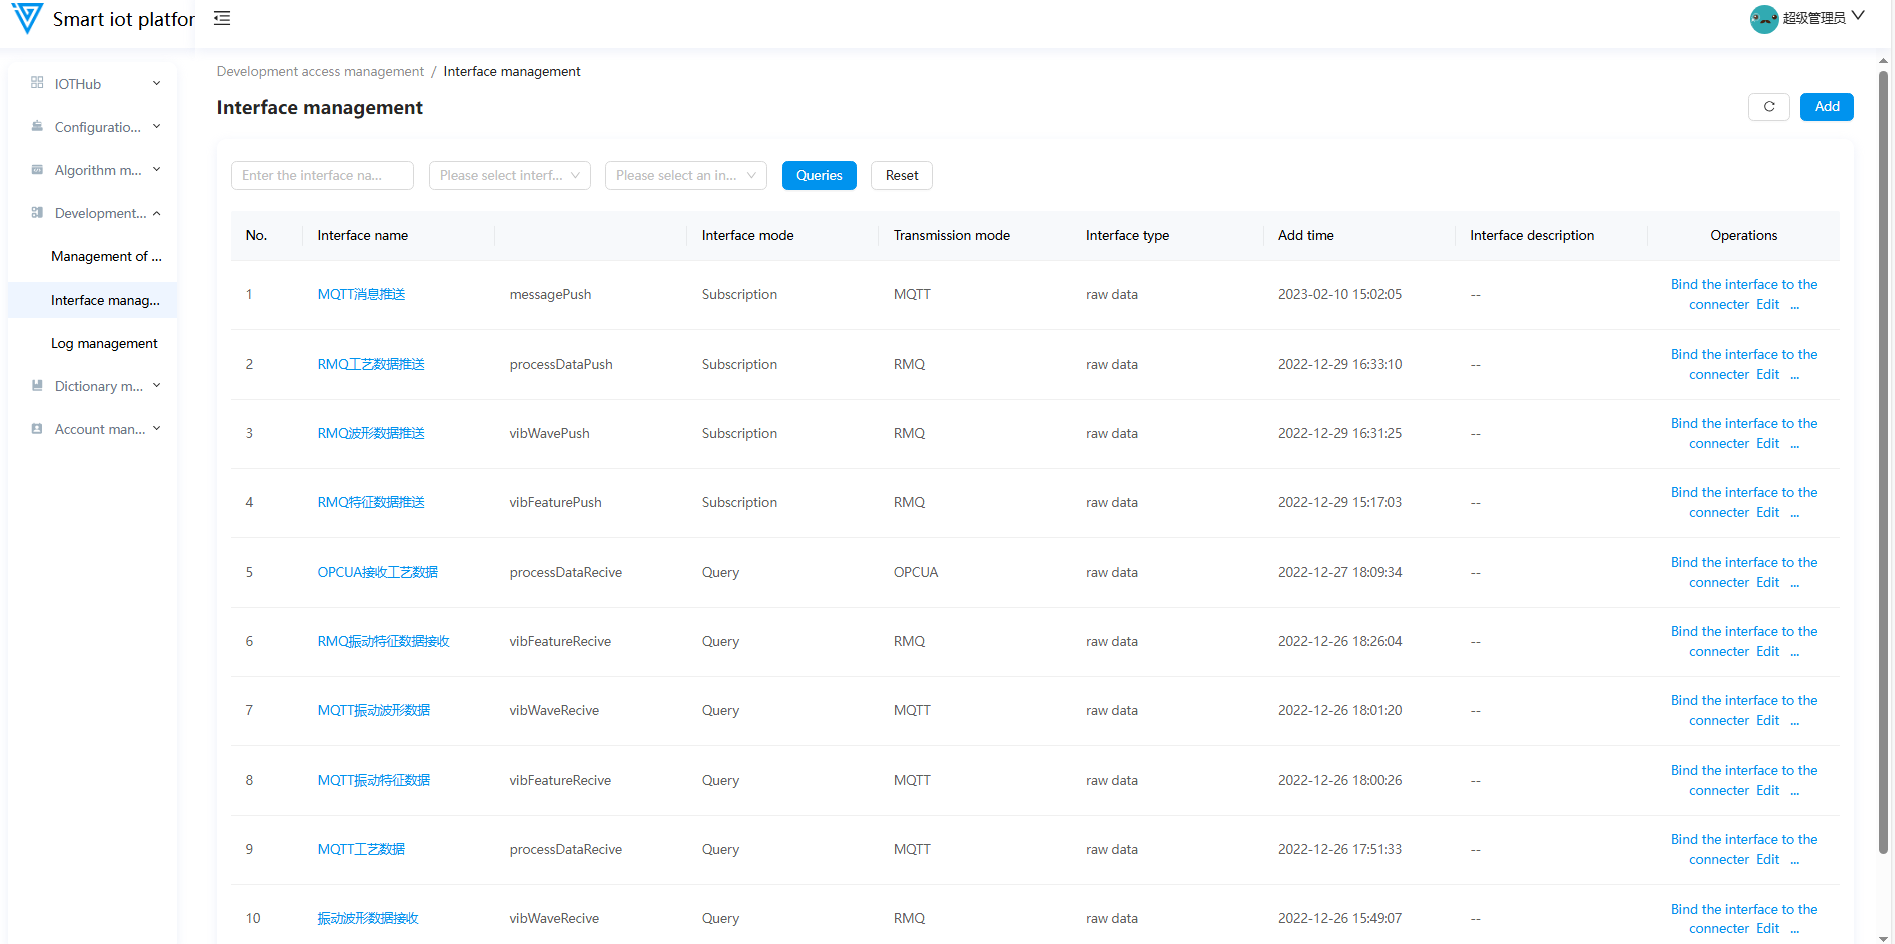Click the user avatar in the header
This screenshot has height=944, width=1895.
coord(1764,19)
